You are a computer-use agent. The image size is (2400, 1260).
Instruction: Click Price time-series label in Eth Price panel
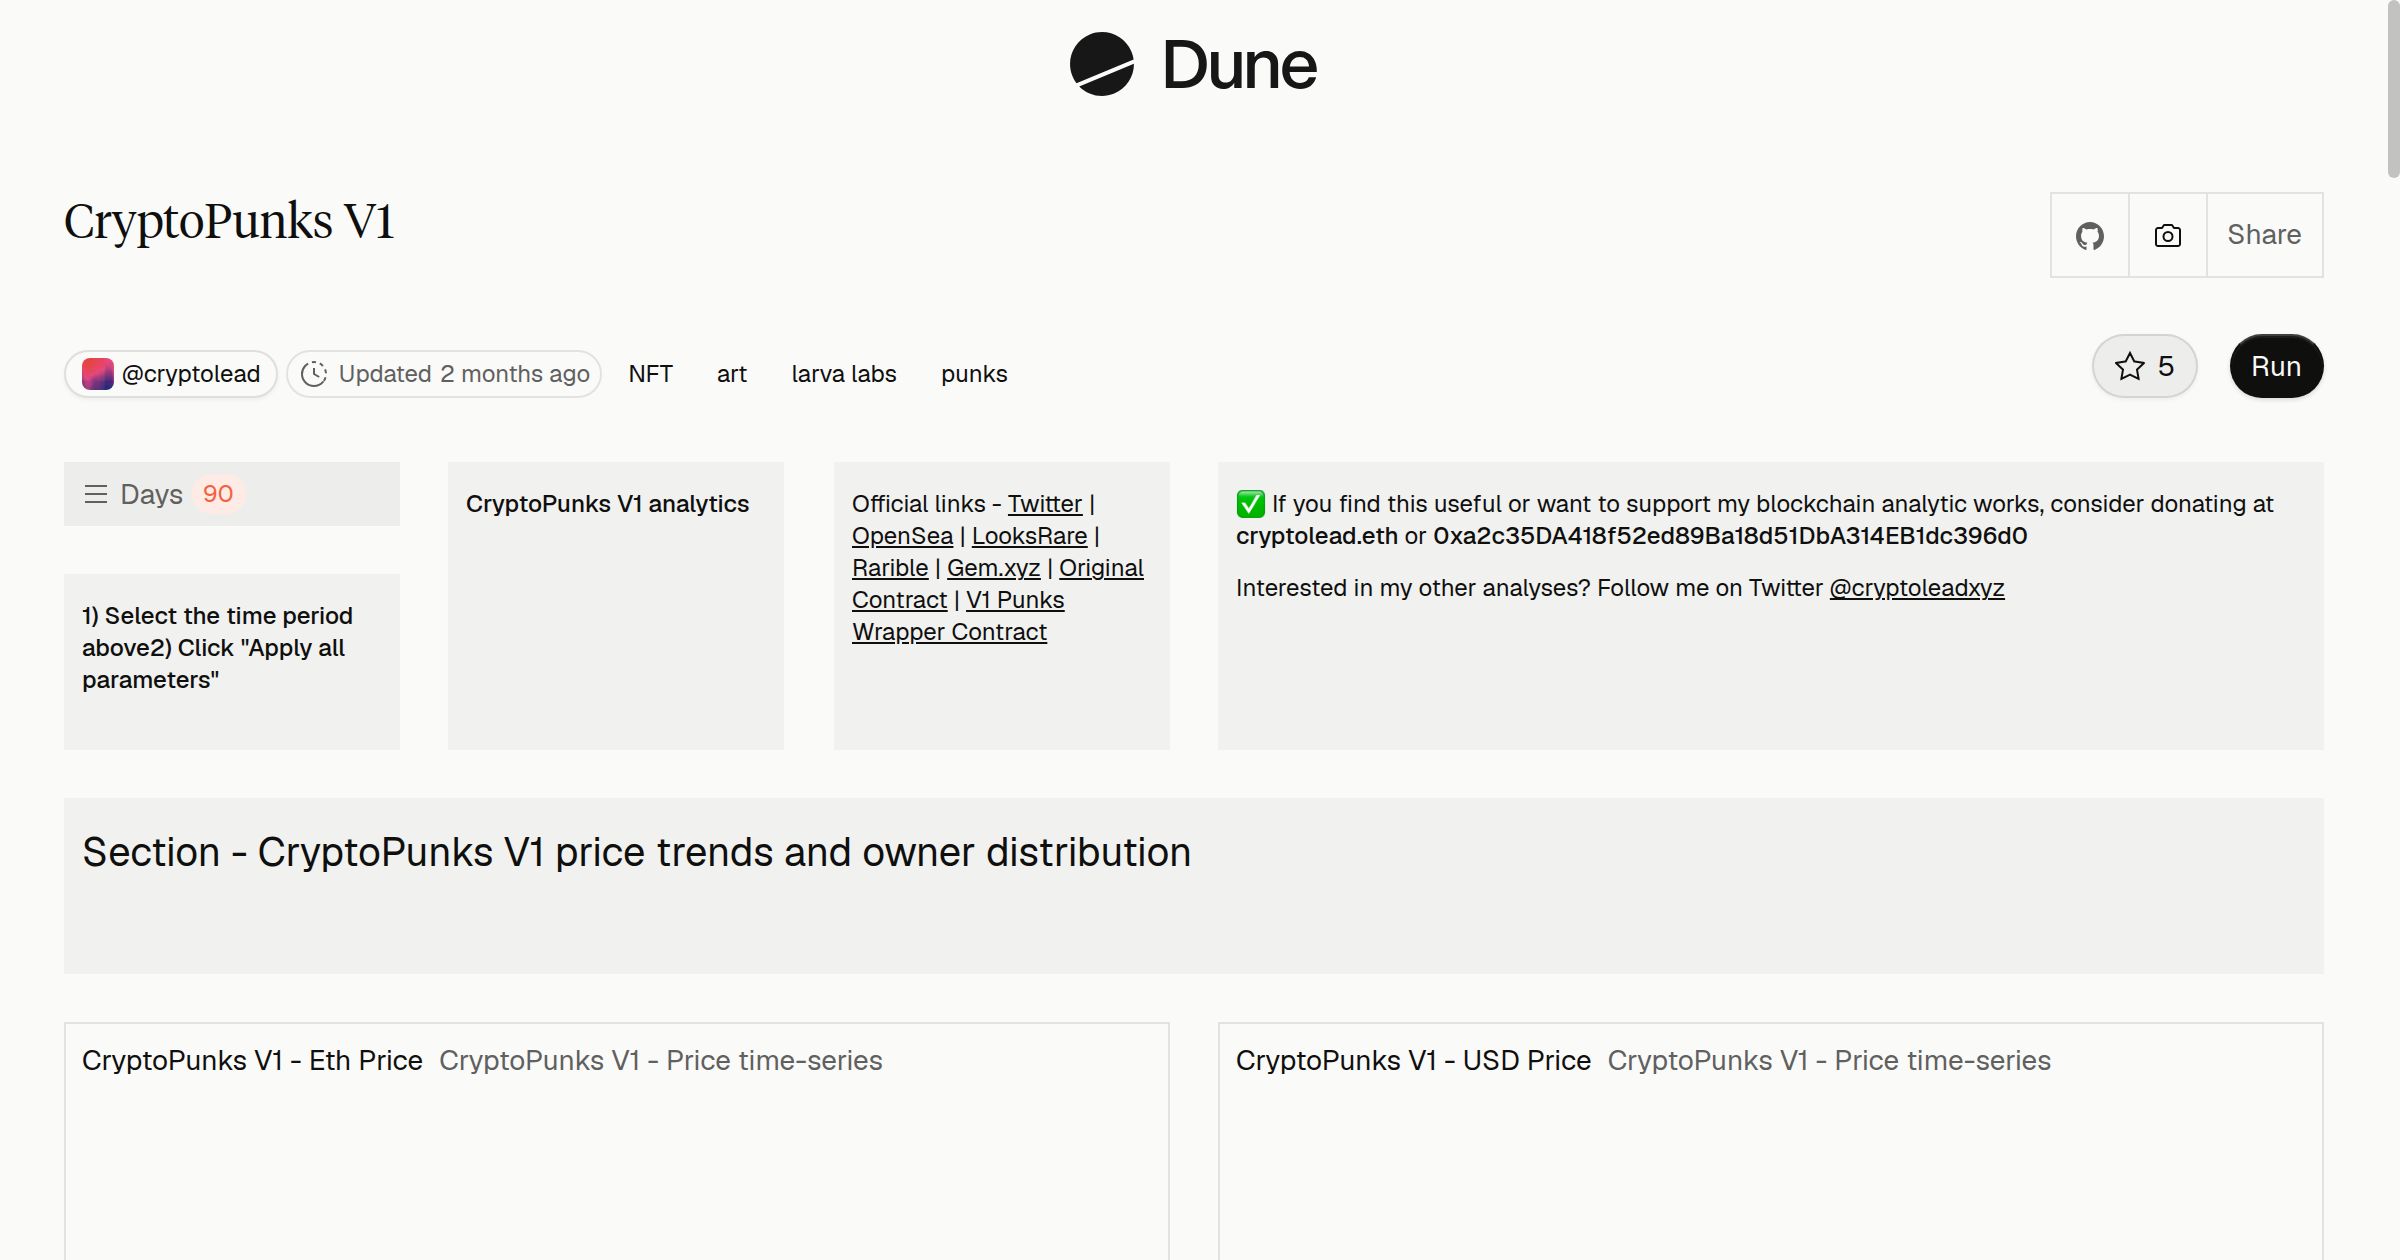click(660, 1061)
